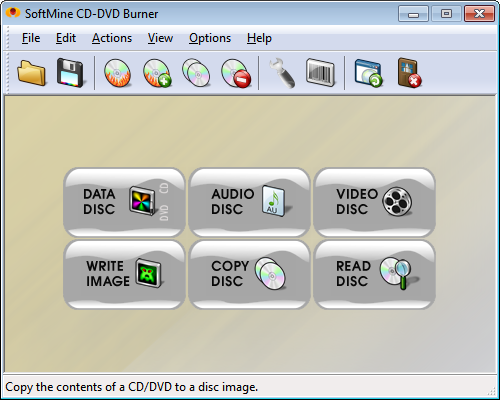Screen dimensions: 500x400
Task: Open the View menu
Action: tap(160, 38)
